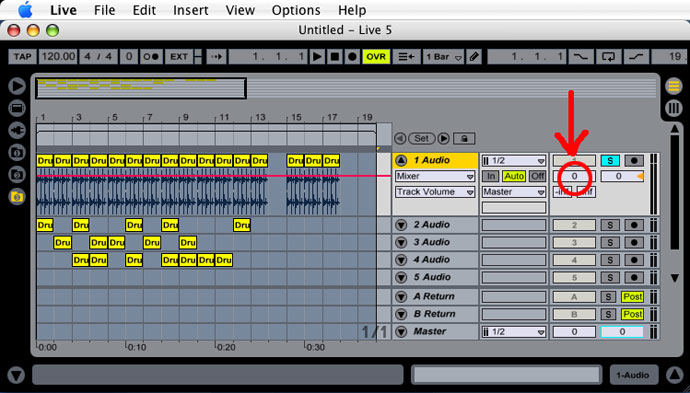Image resolution: width=690 pixels, height=393 pixels.
Task: Click the Previous Locator arrow button
Action: click(400, 139)
